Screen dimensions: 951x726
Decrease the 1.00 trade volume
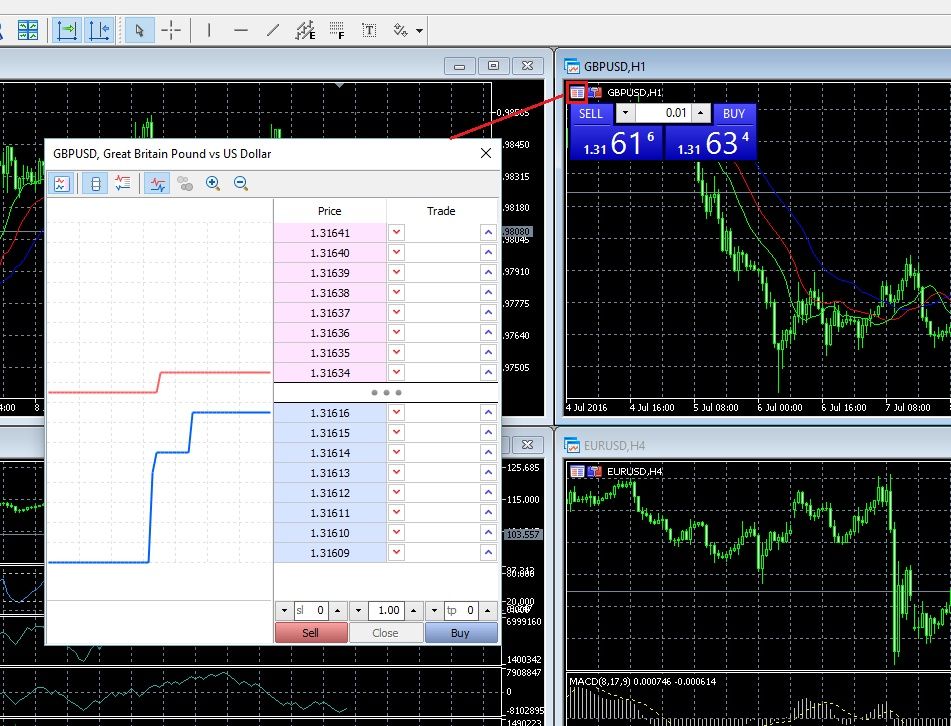click(x=358, y=610)
